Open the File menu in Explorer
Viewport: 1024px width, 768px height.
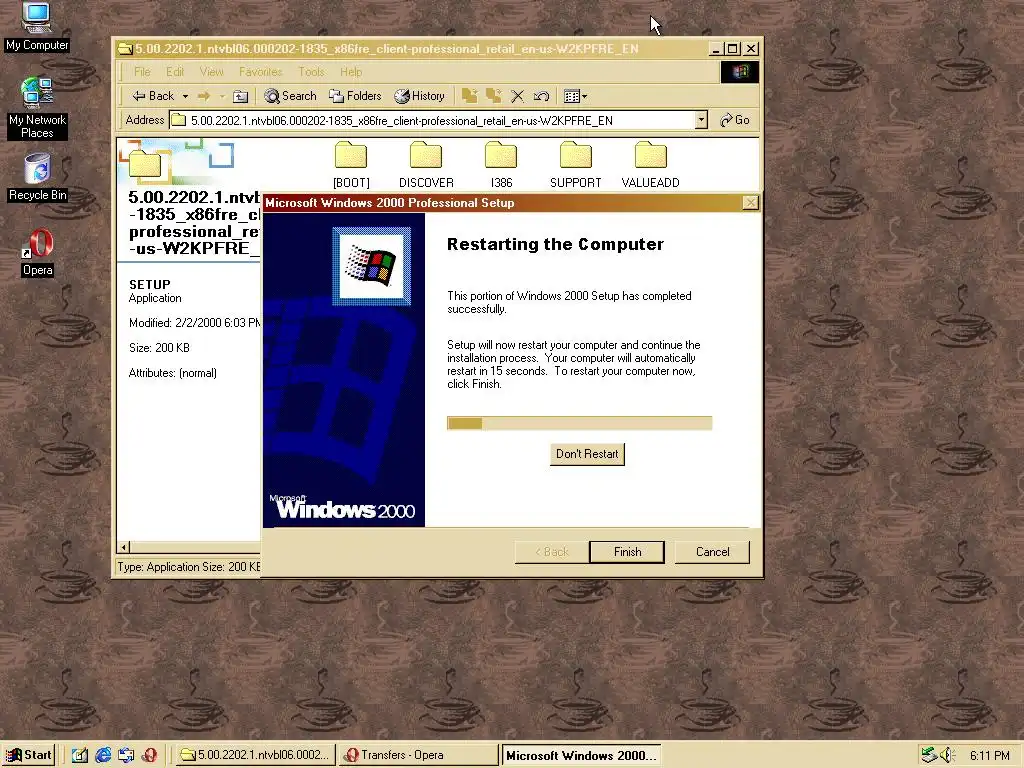coord(142,72)
